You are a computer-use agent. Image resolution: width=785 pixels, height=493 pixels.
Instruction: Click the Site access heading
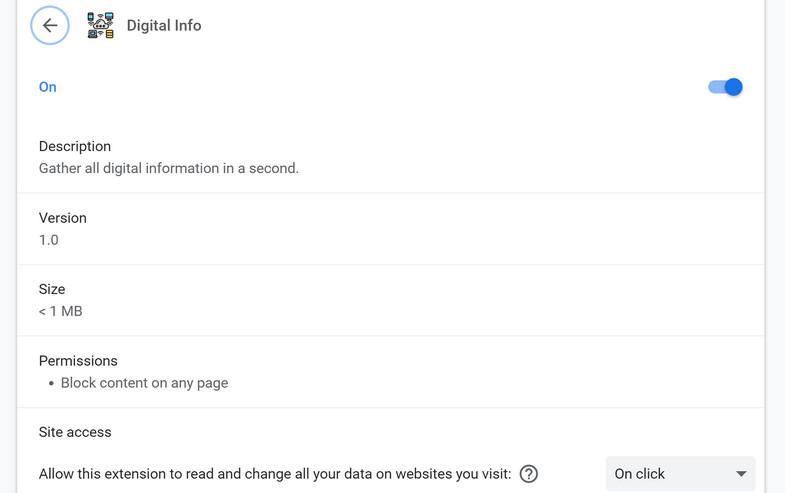click(75, 433)
